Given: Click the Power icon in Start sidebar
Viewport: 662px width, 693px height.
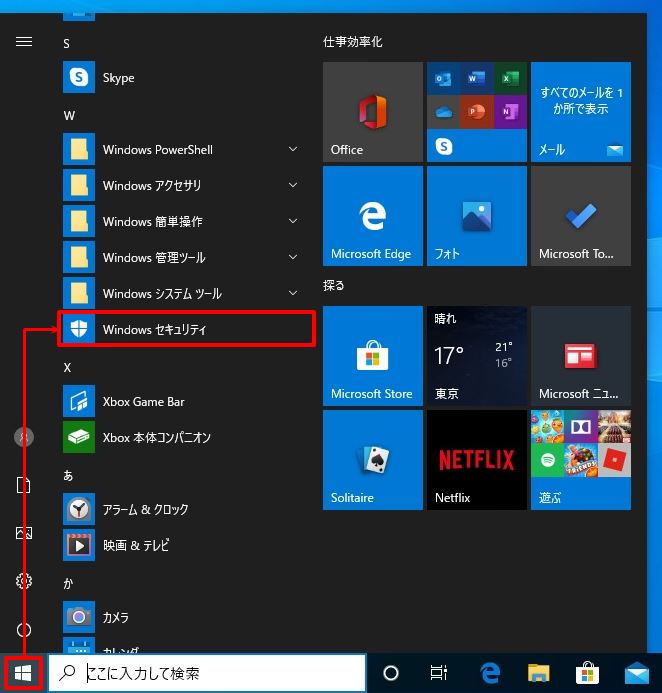Looking at the screenshot, I should (x=24, y=629).
